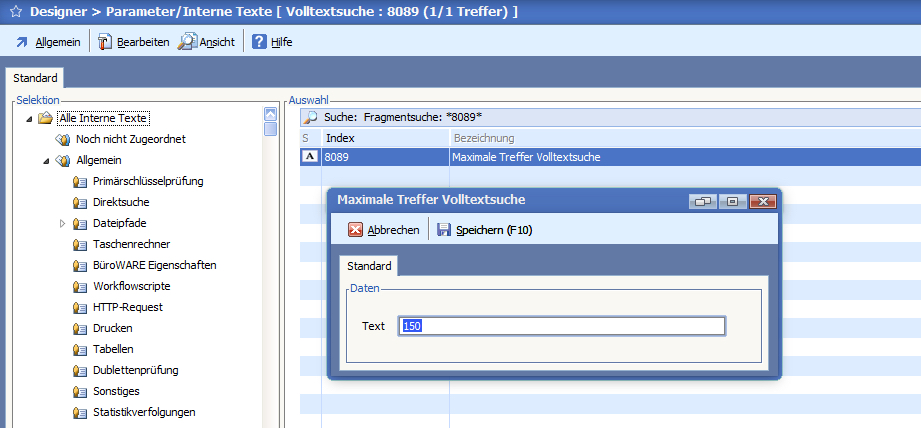921x428 pixels.
Task: Open the Ansicht magnifier menu
Action: (207, 42)
